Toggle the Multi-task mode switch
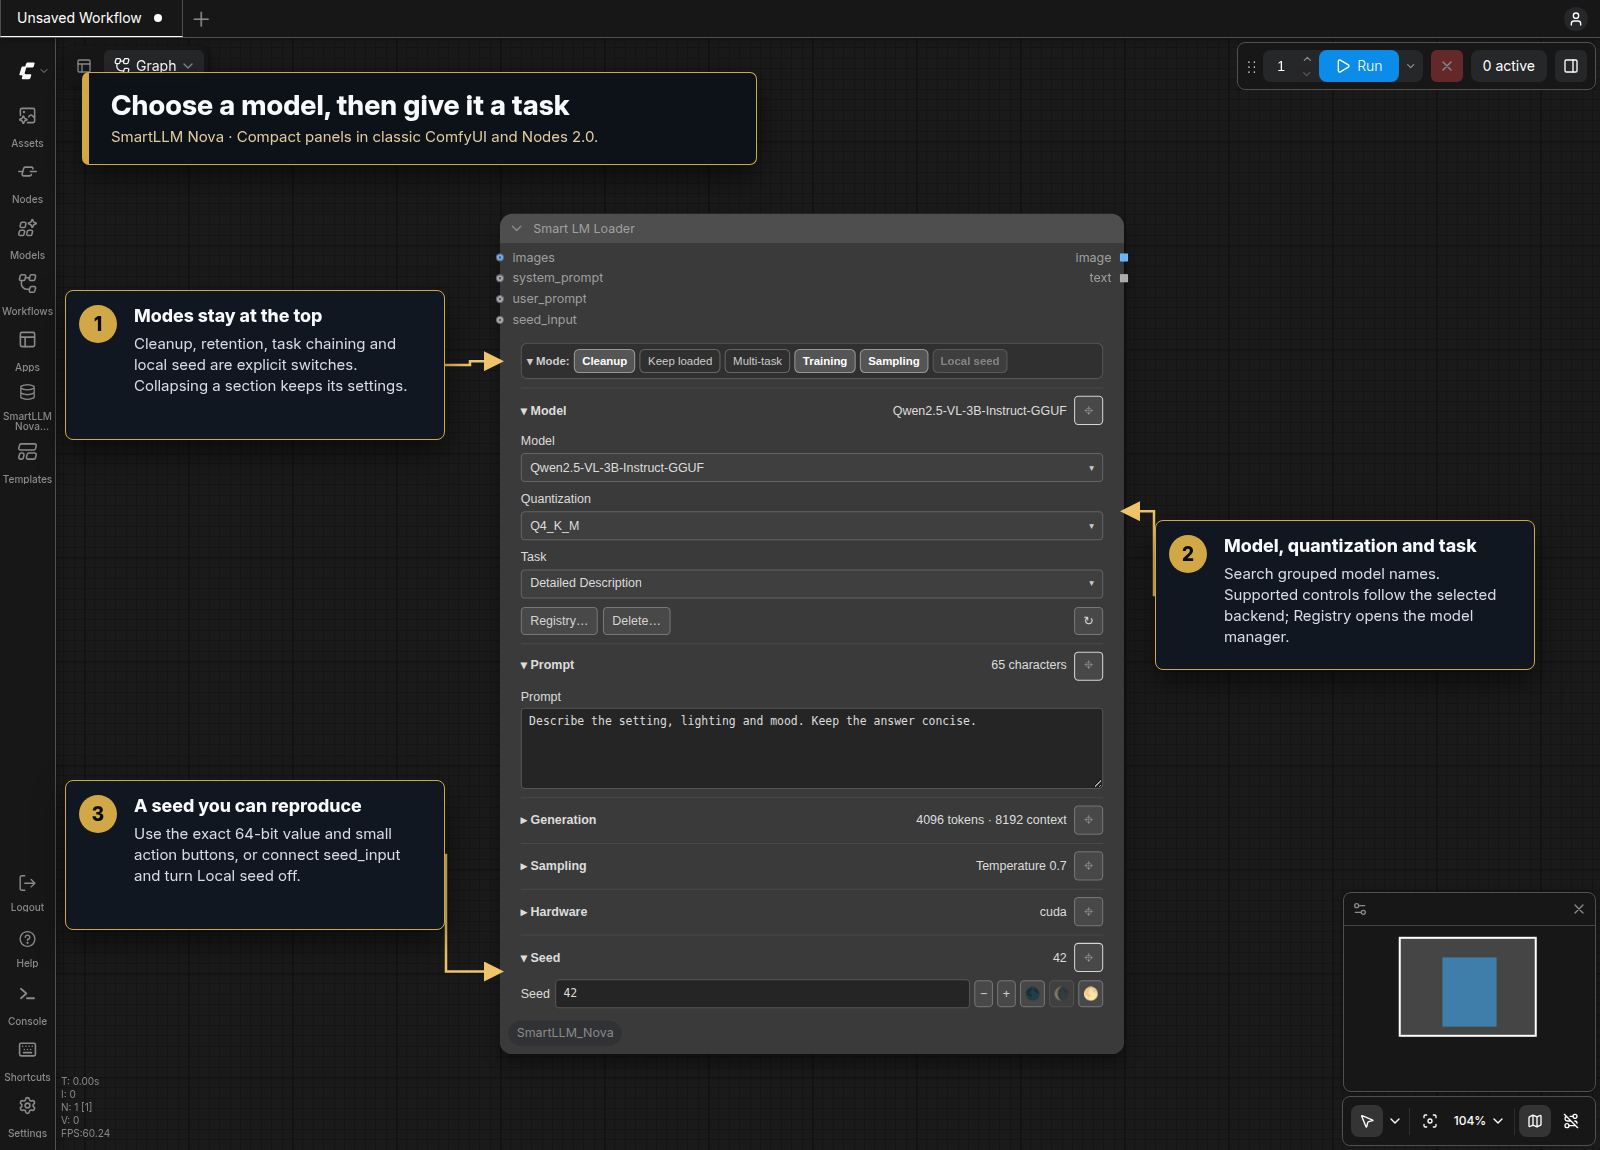 [x=757, y=361]
